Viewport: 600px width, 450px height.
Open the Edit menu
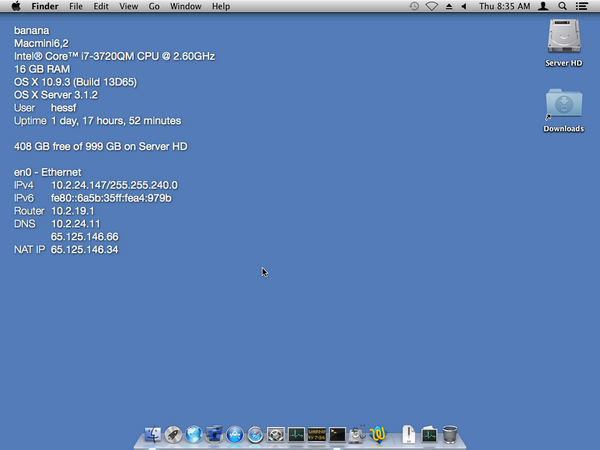[101, 7]
